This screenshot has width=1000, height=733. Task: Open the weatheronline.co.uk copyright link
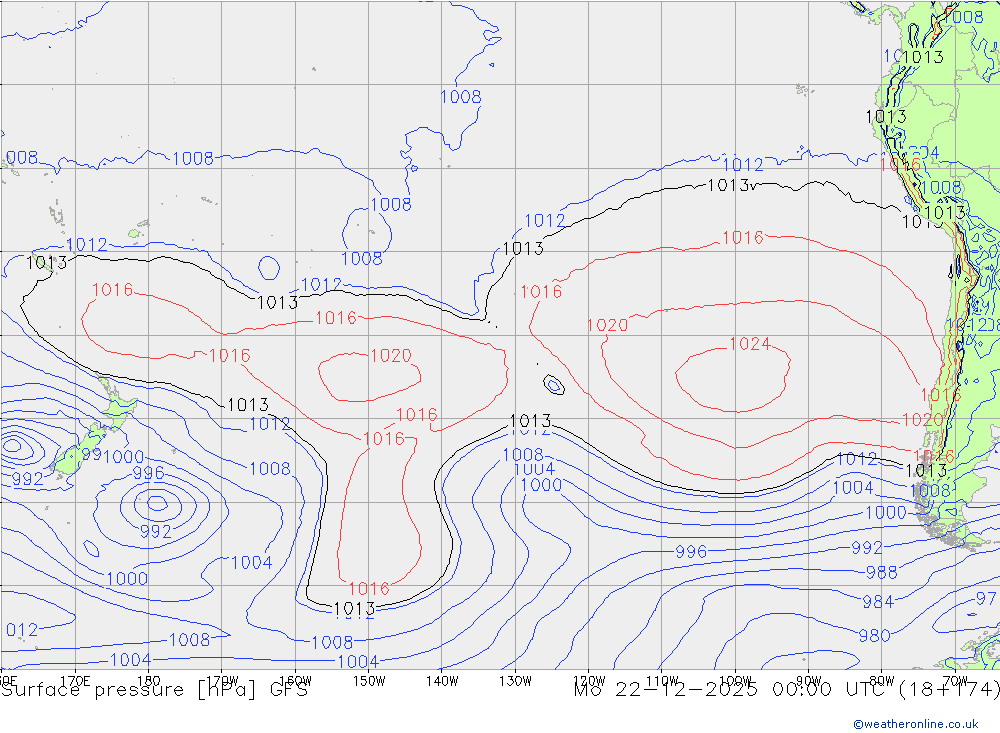916,724
